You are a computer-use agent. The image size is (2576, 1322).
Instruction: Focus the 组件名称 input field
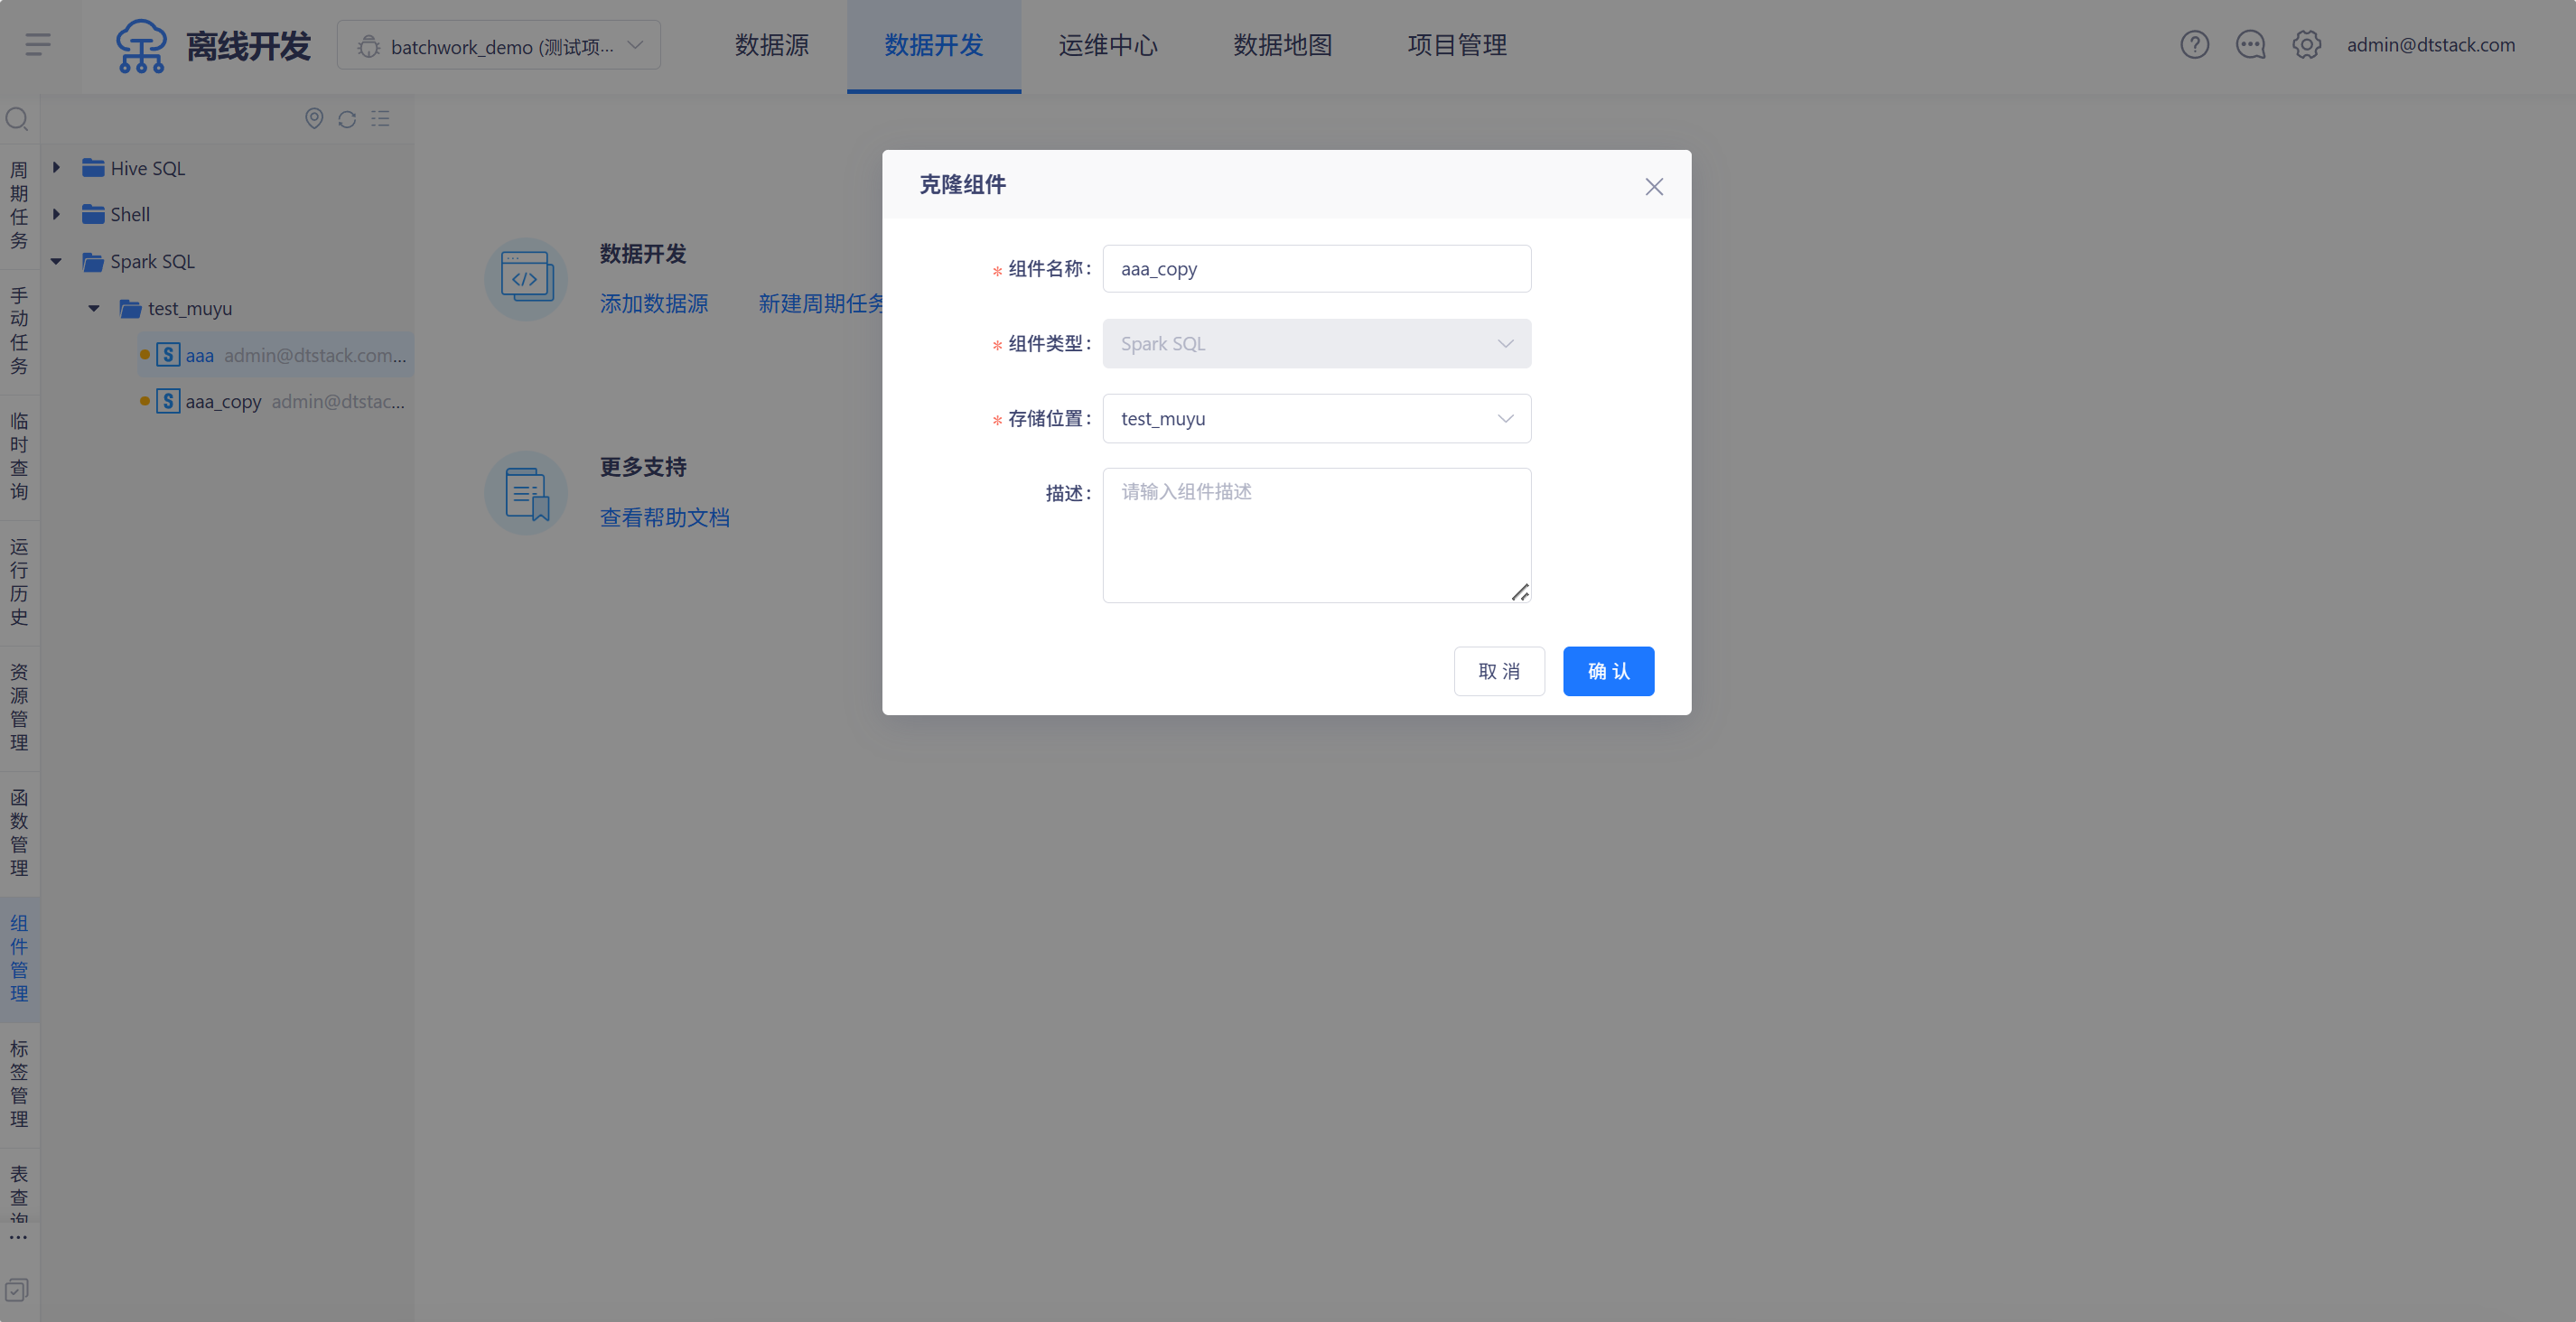pyautogui.click(x=1316, y=269)
